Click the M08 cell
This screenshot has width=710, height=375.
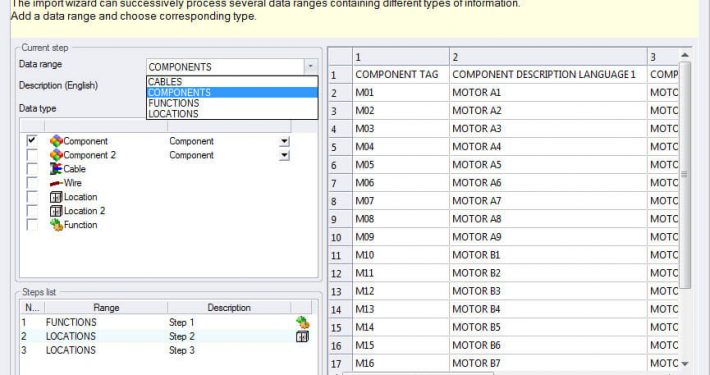tap(401, 219)
